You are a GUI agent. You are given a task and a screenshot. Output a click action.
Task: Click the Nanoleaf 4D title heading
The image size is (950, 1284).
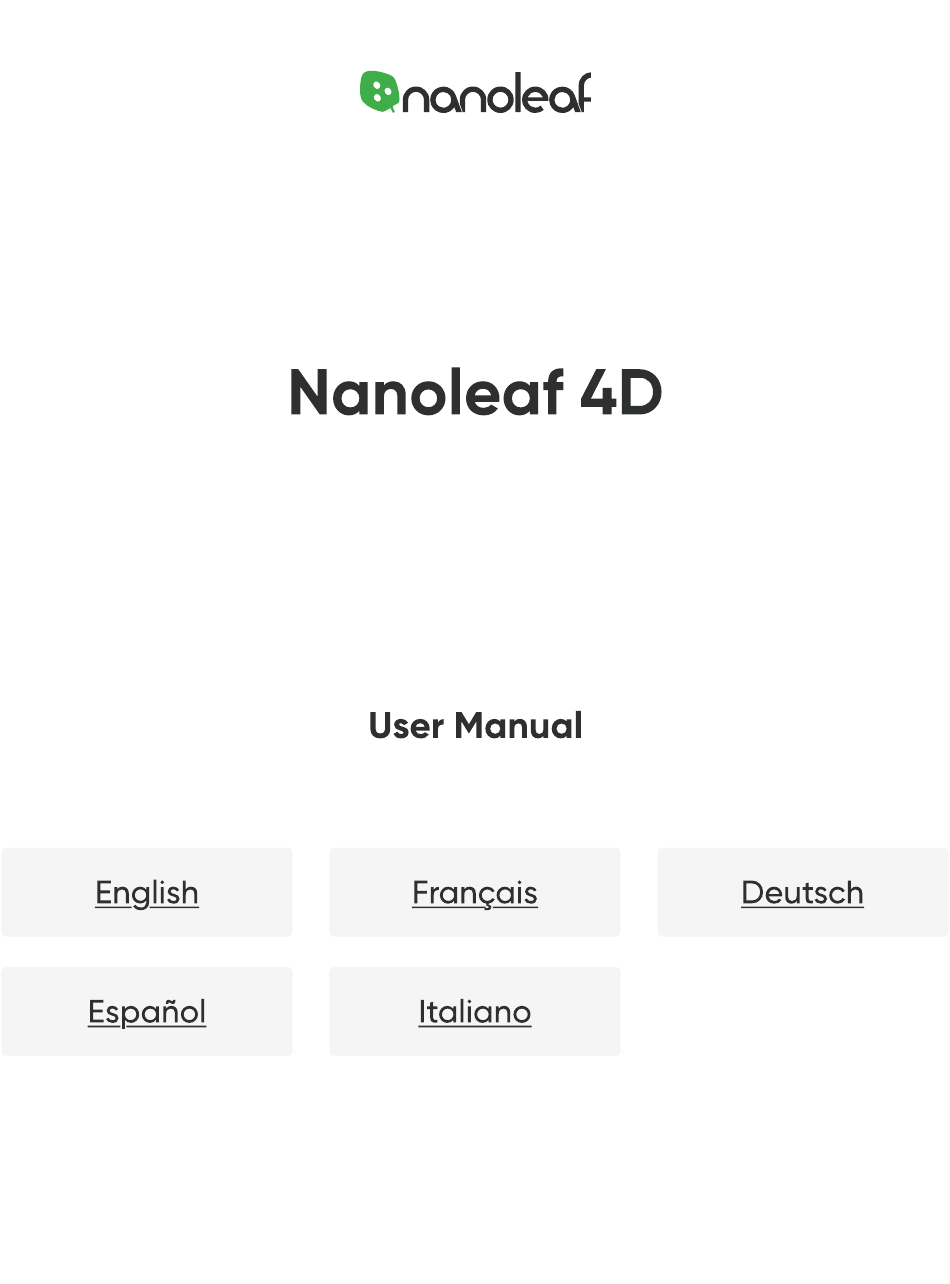pyautogui.click(x=475, y=392)
